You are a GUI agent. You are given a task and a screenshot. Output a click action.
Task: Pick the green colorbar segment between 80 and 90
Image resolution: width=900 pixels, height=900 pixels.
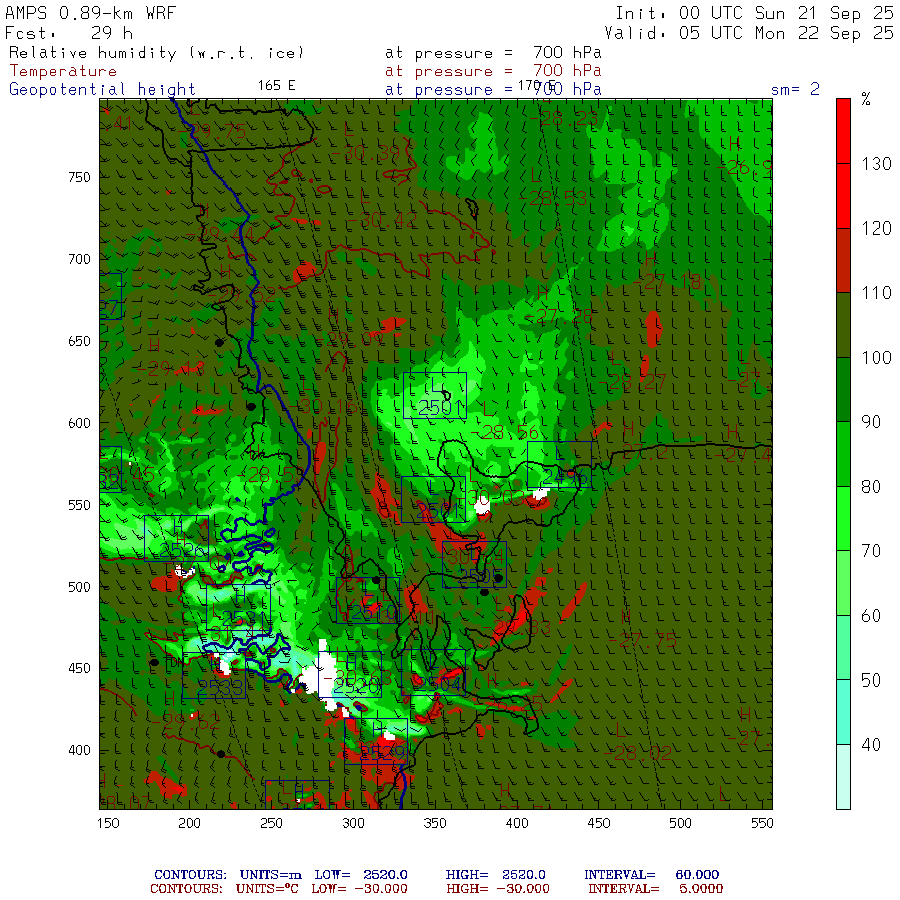pos(843,454)
